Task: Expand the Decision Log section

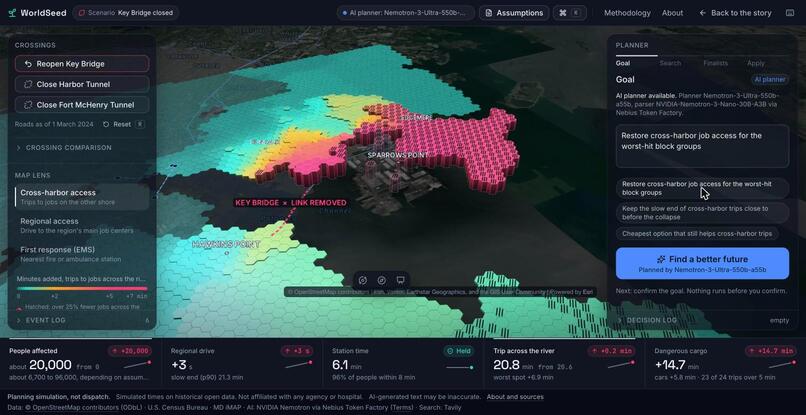Action: click(x=702, y=320)
